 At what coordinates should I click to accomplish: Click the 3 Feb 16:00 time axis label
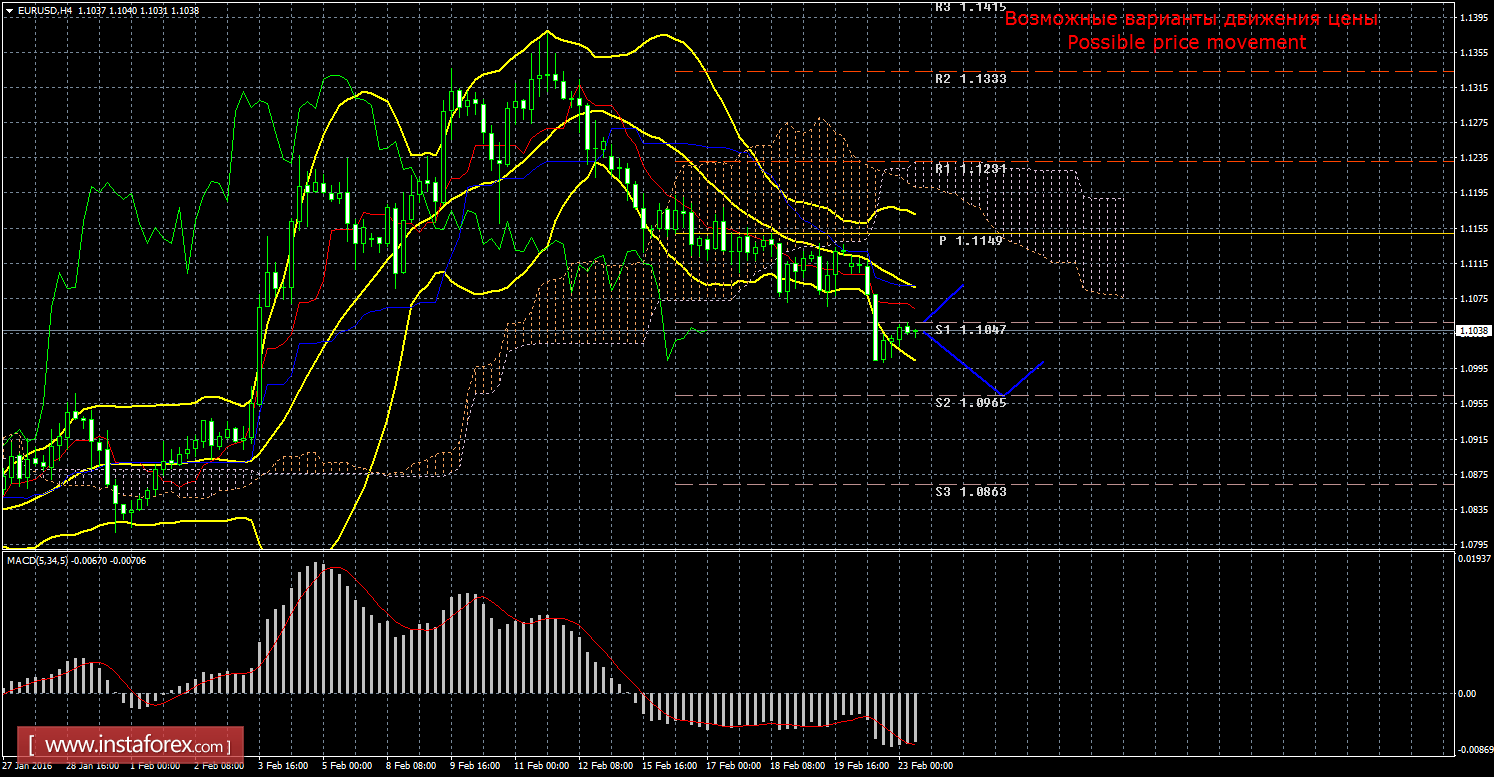click(x=284, y=766)
